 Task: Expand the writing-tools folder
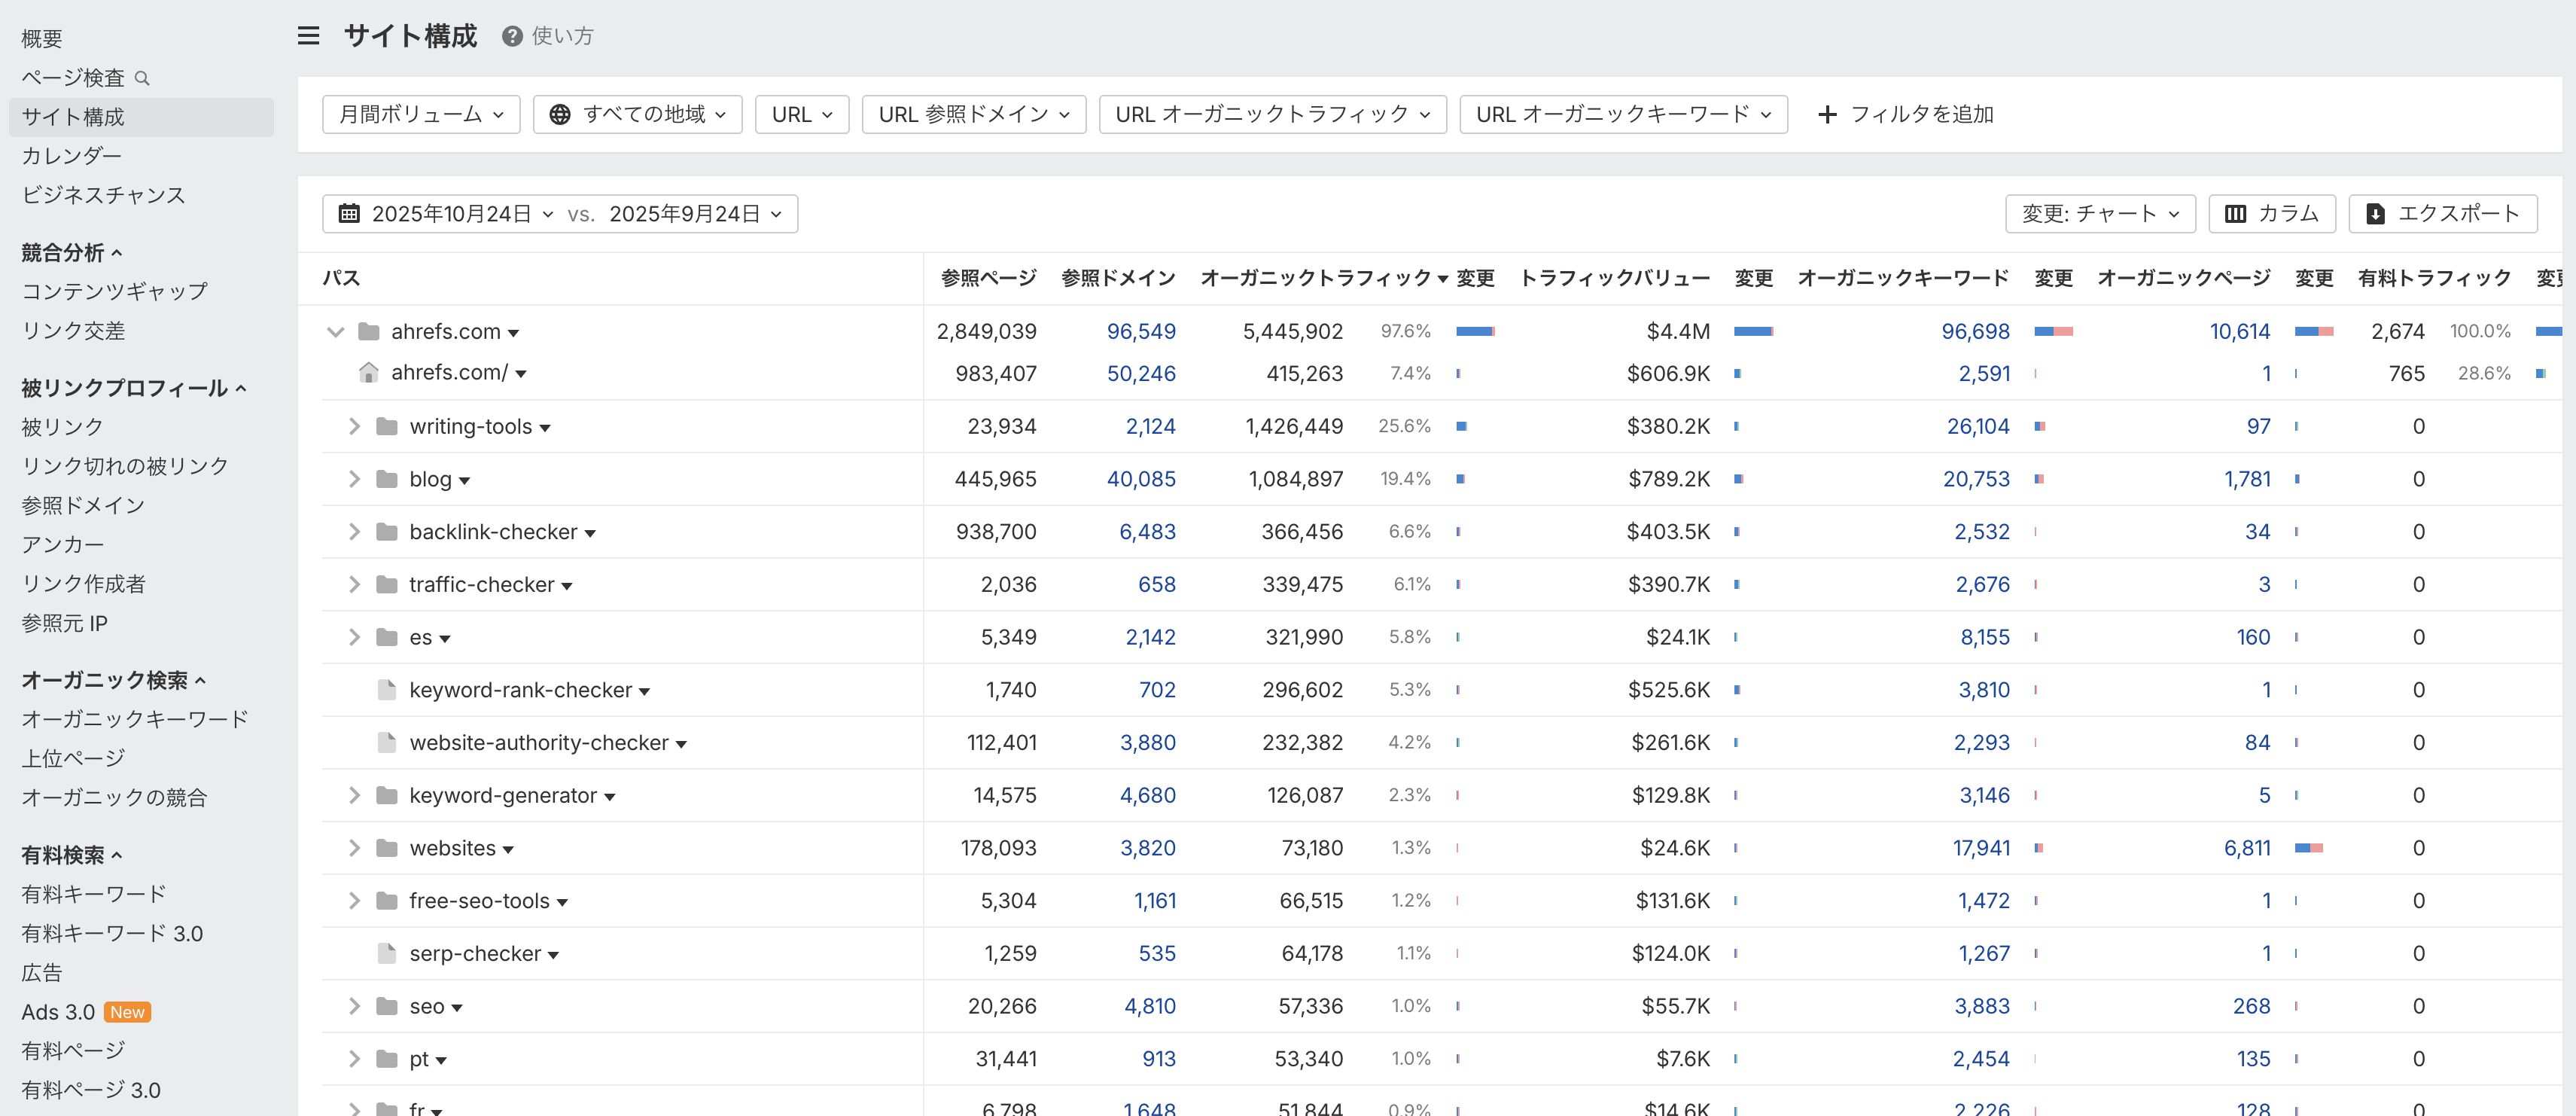coord(354,426)
